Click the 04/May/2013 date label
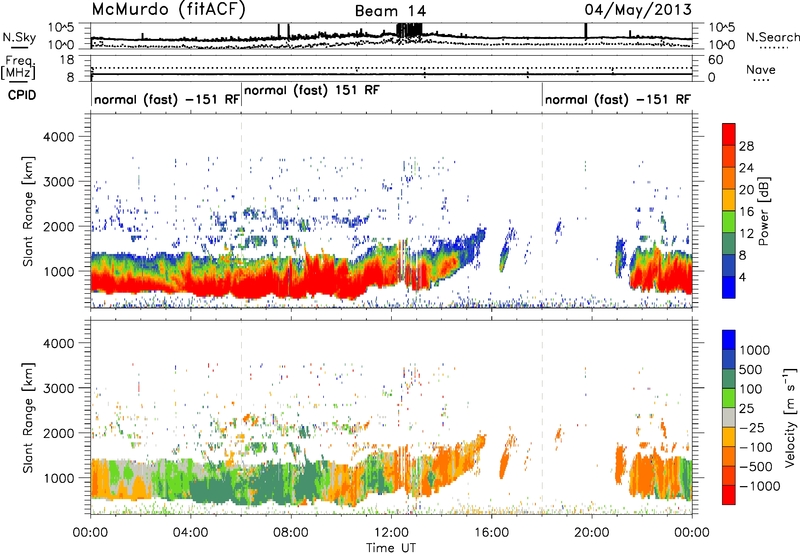The image size is (800, 554). click(x=638, y=10)
